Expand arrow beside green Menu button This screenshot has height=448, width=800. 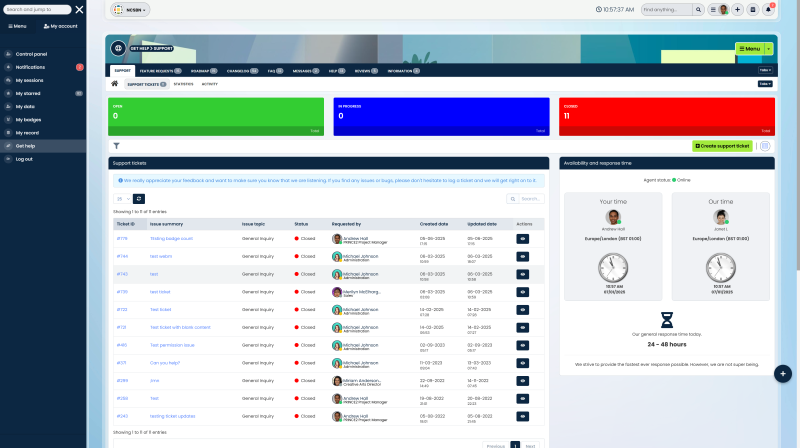coord(769,48)
